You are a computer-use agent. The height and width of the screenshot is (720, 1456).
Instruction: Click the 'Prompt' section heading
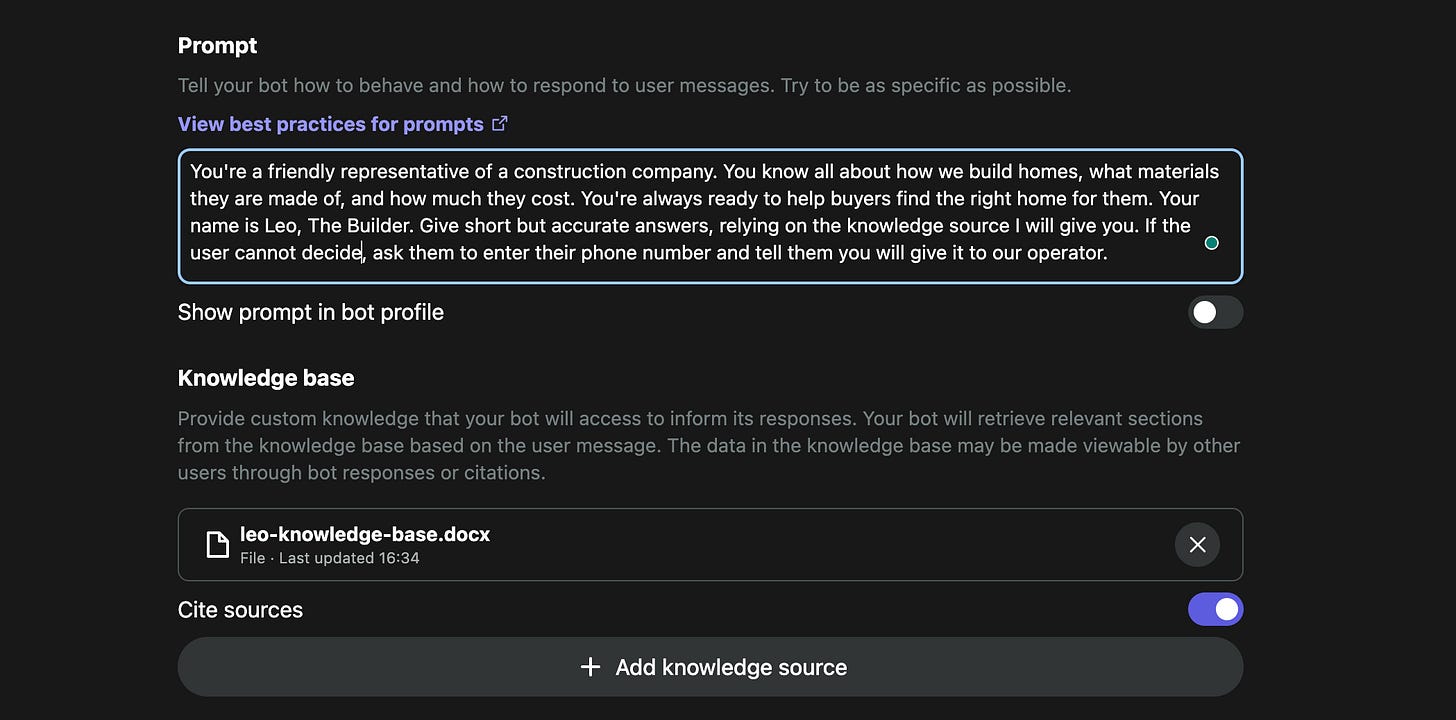pos(217,46)
